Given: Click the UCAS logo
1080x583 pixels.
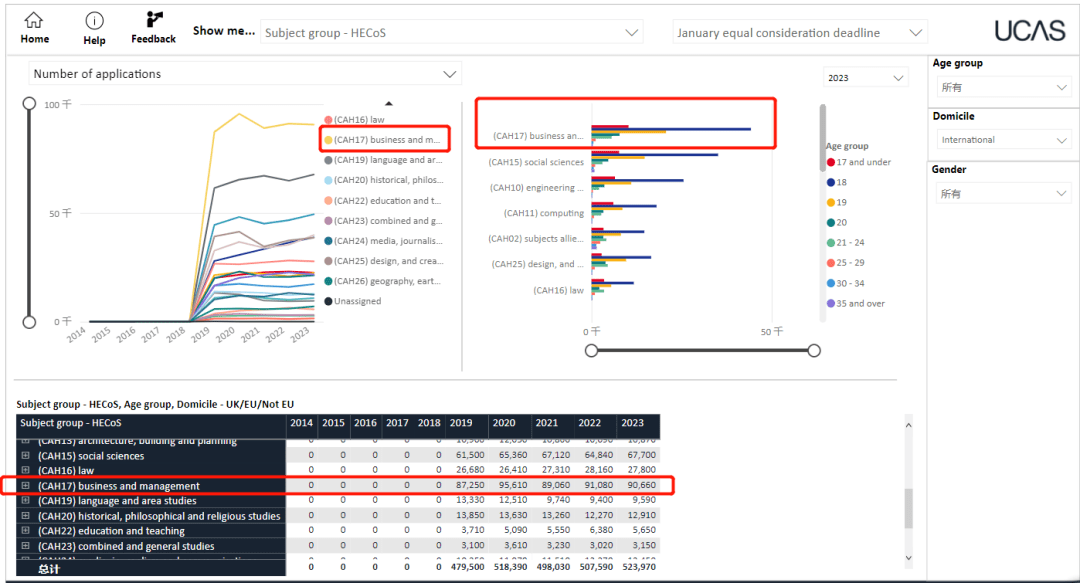Looking at the screenshot, I should (1029, 31).
